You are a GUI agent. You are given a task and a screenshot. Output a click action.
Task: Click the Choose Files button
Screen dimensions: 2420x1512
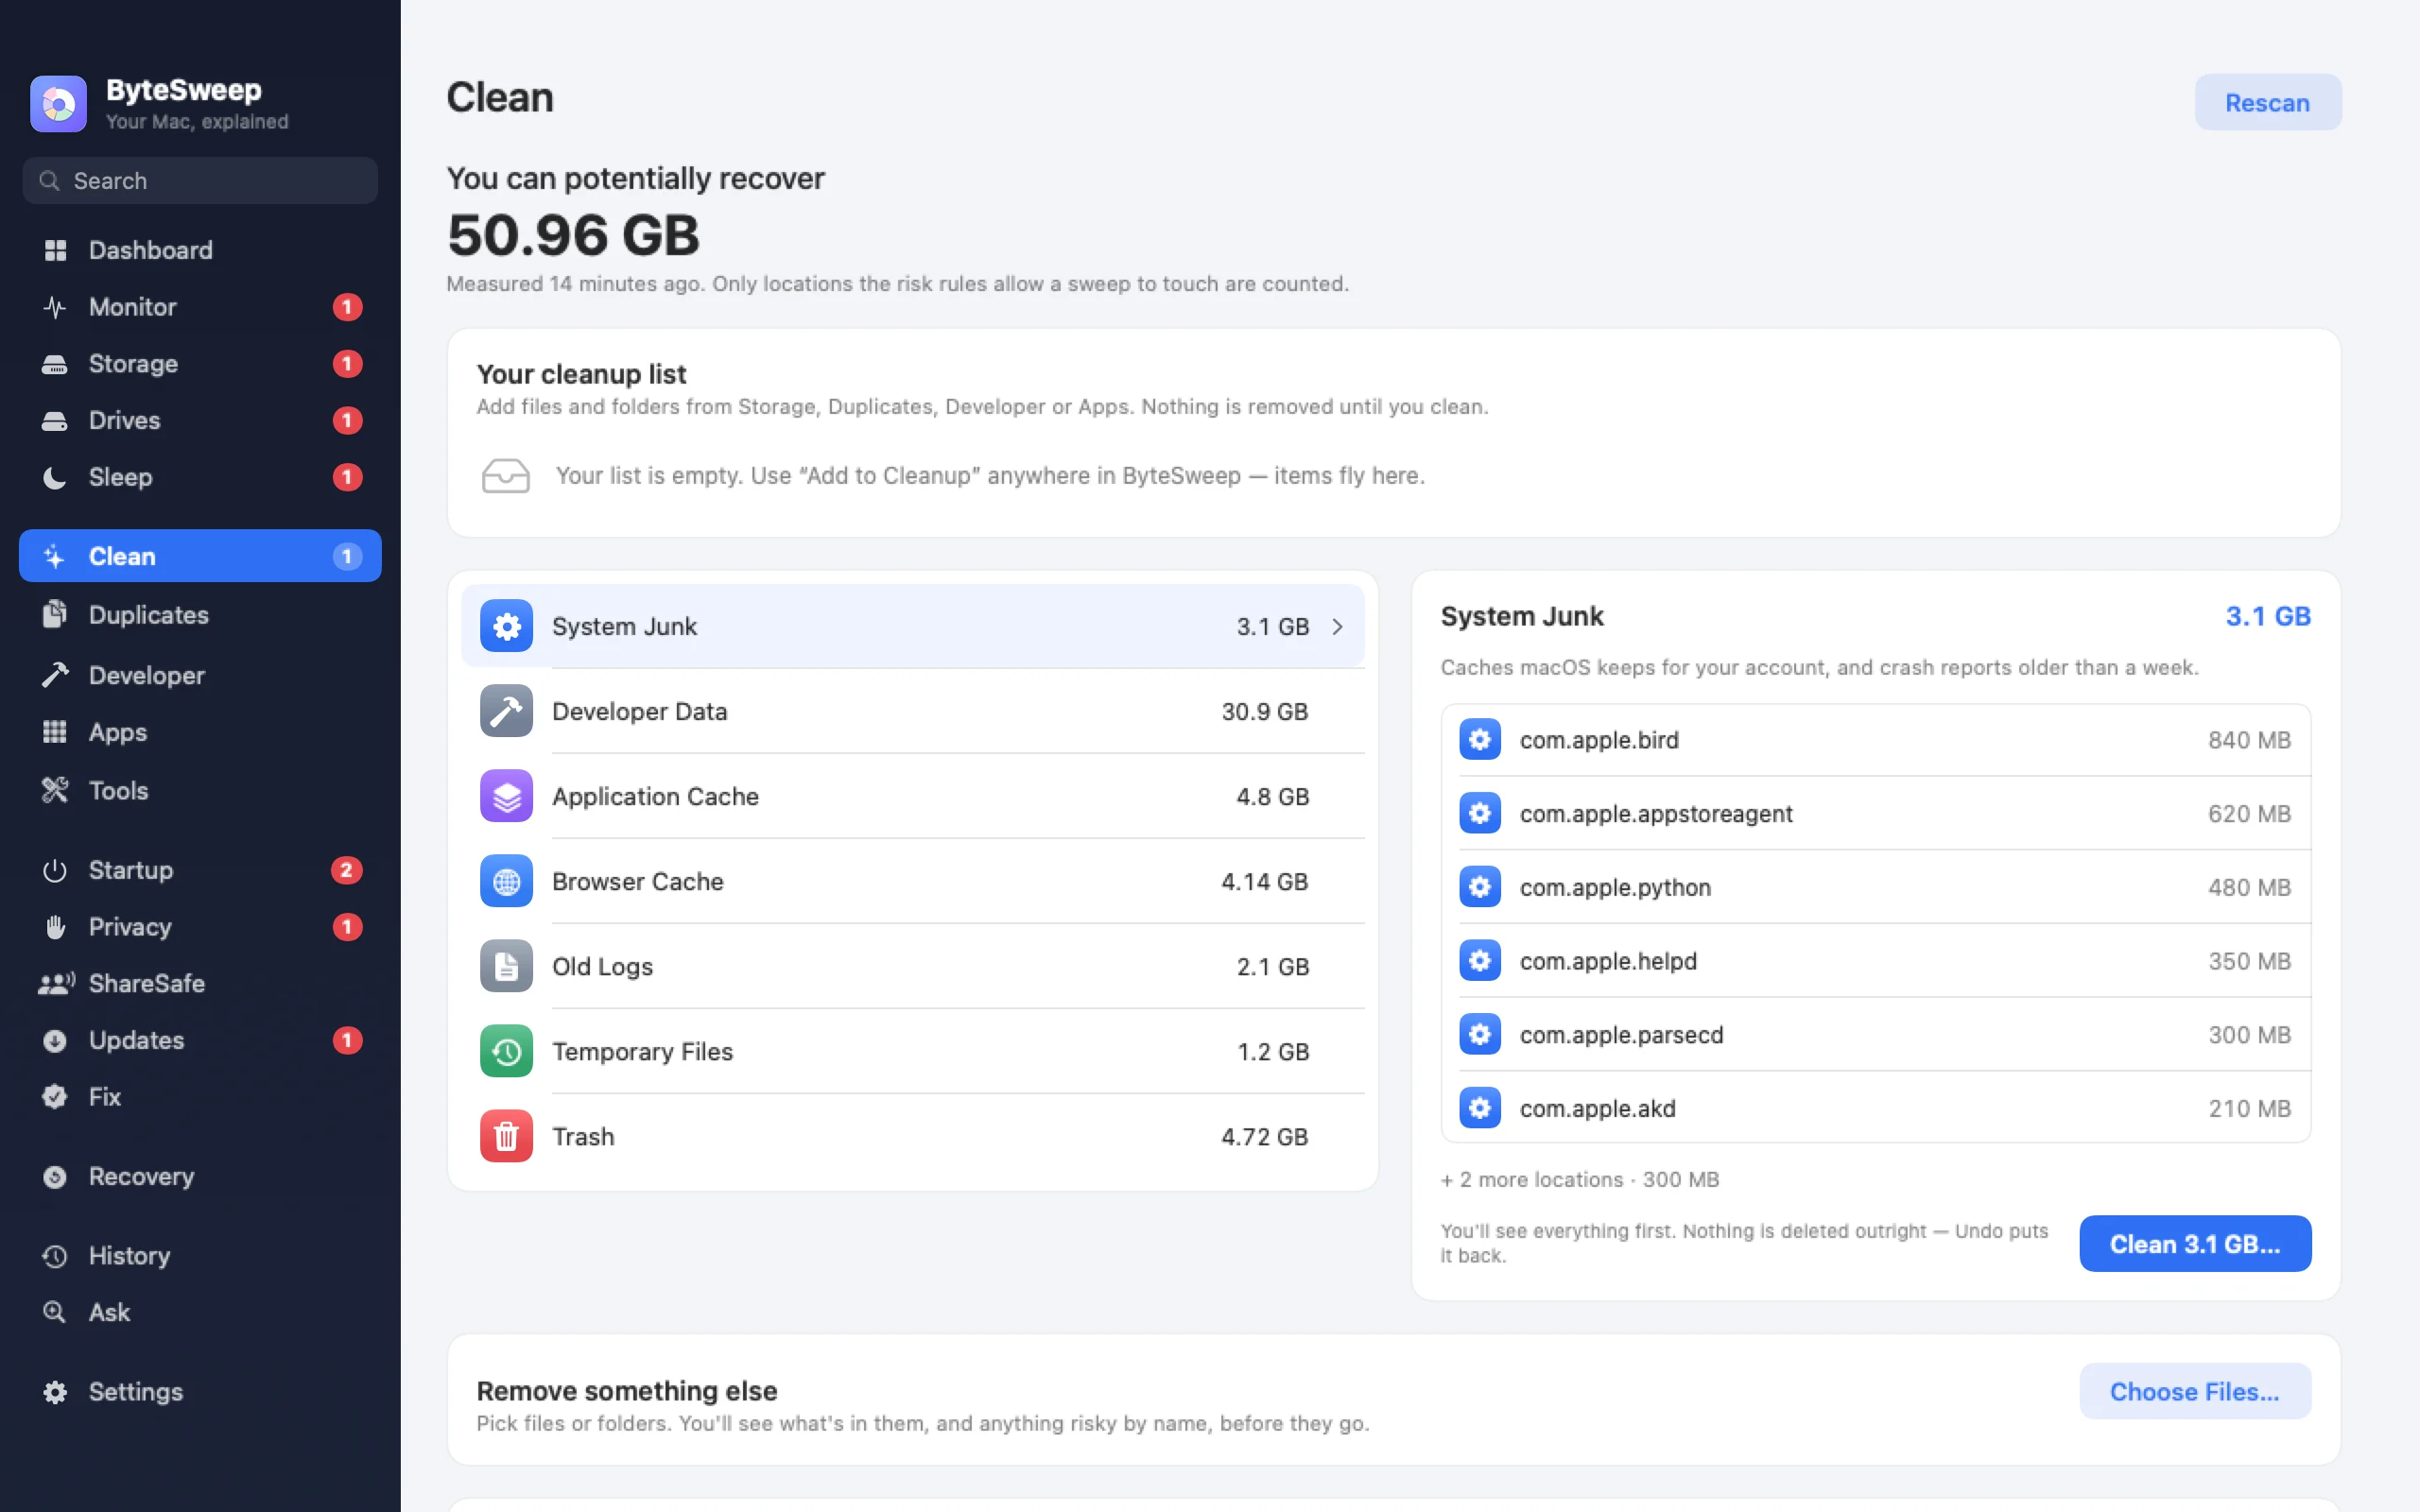point(2195,1391)
